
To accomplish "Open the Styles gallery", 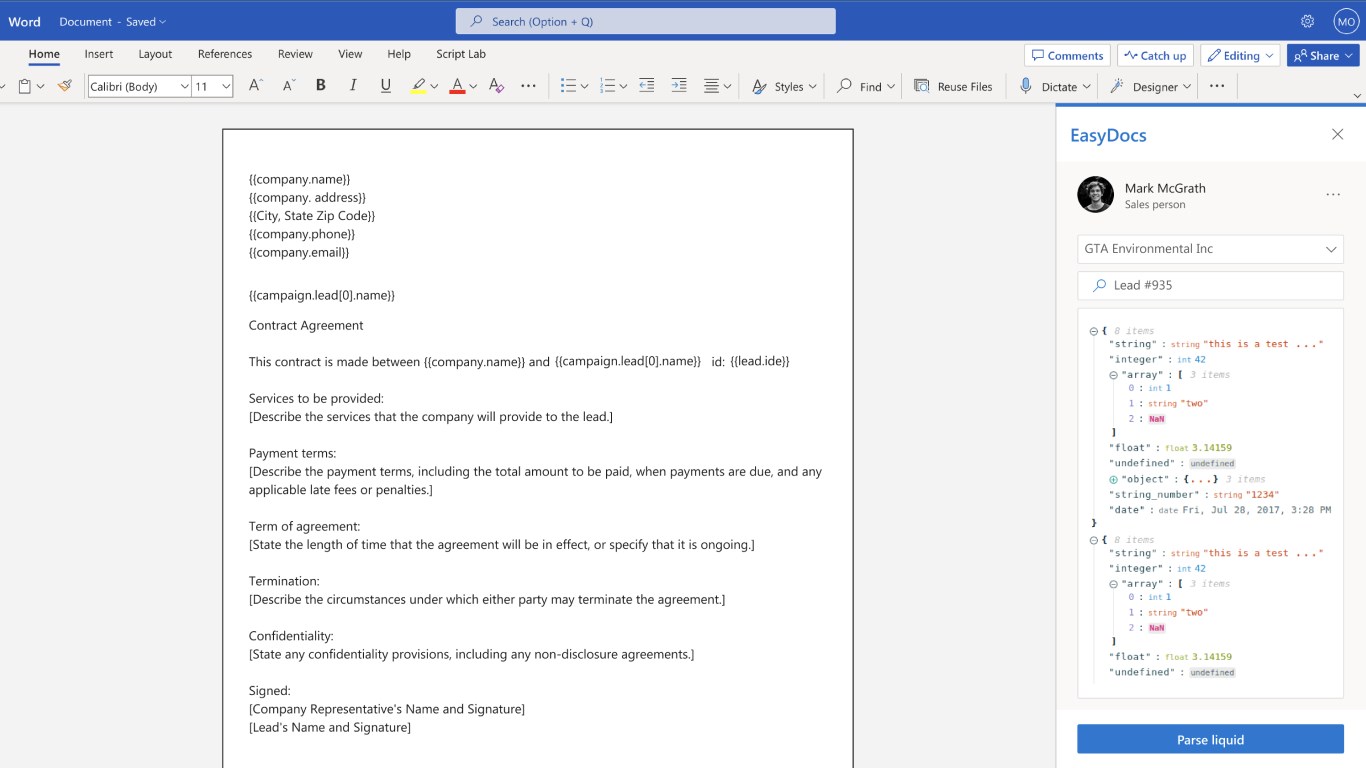I will tap(785, 86).
